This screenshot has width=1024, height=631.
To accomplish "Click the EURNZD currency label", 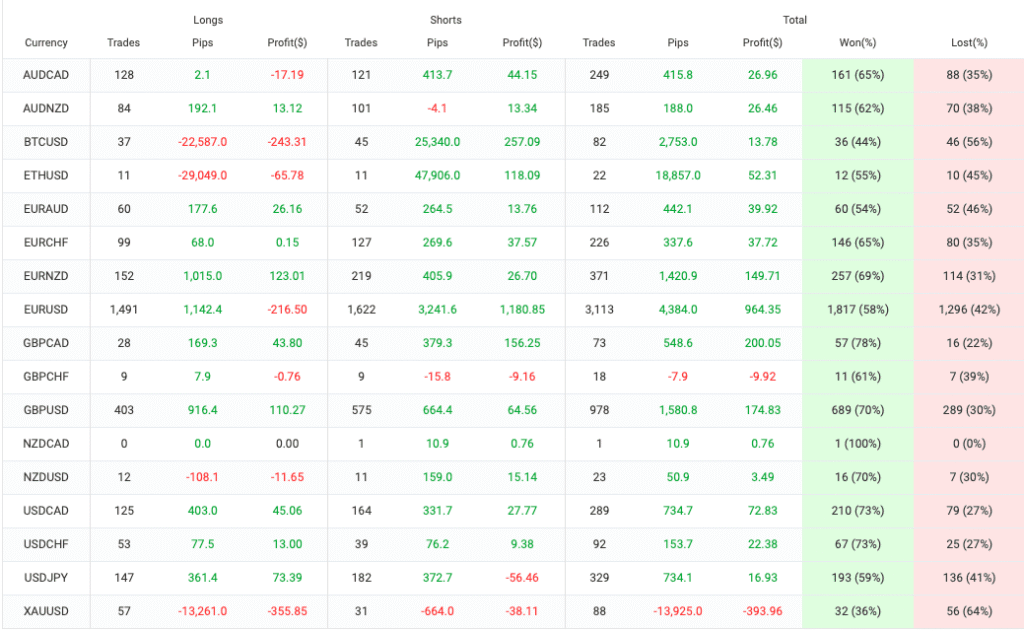I will coord(46,276).
